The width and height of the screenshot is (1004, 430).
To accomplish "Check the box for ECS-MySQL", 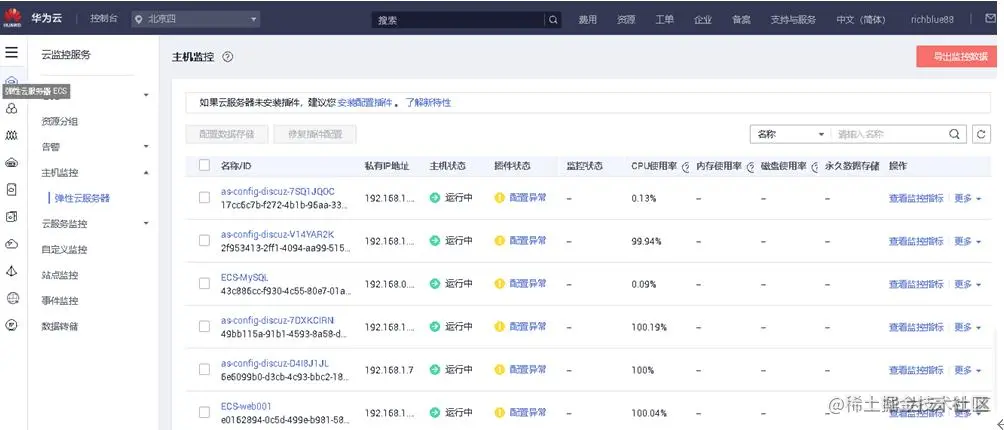I will pos(204,283).
